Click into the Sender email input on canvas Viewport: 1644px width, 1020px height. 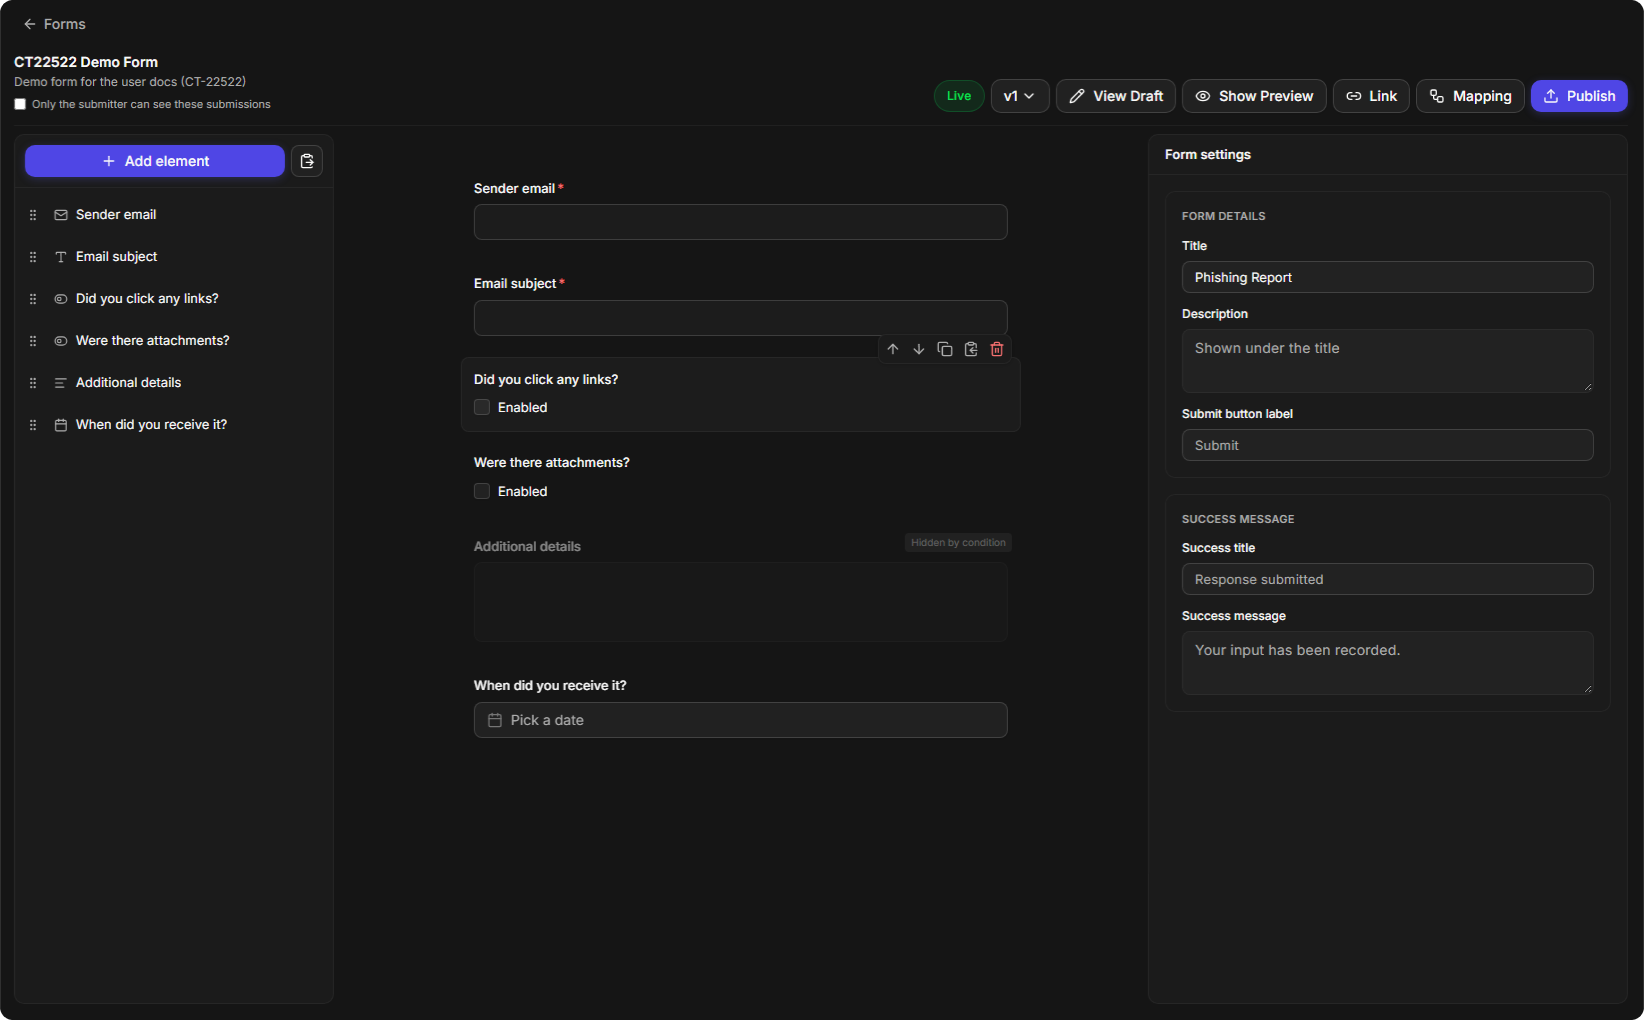coord(741,222)
